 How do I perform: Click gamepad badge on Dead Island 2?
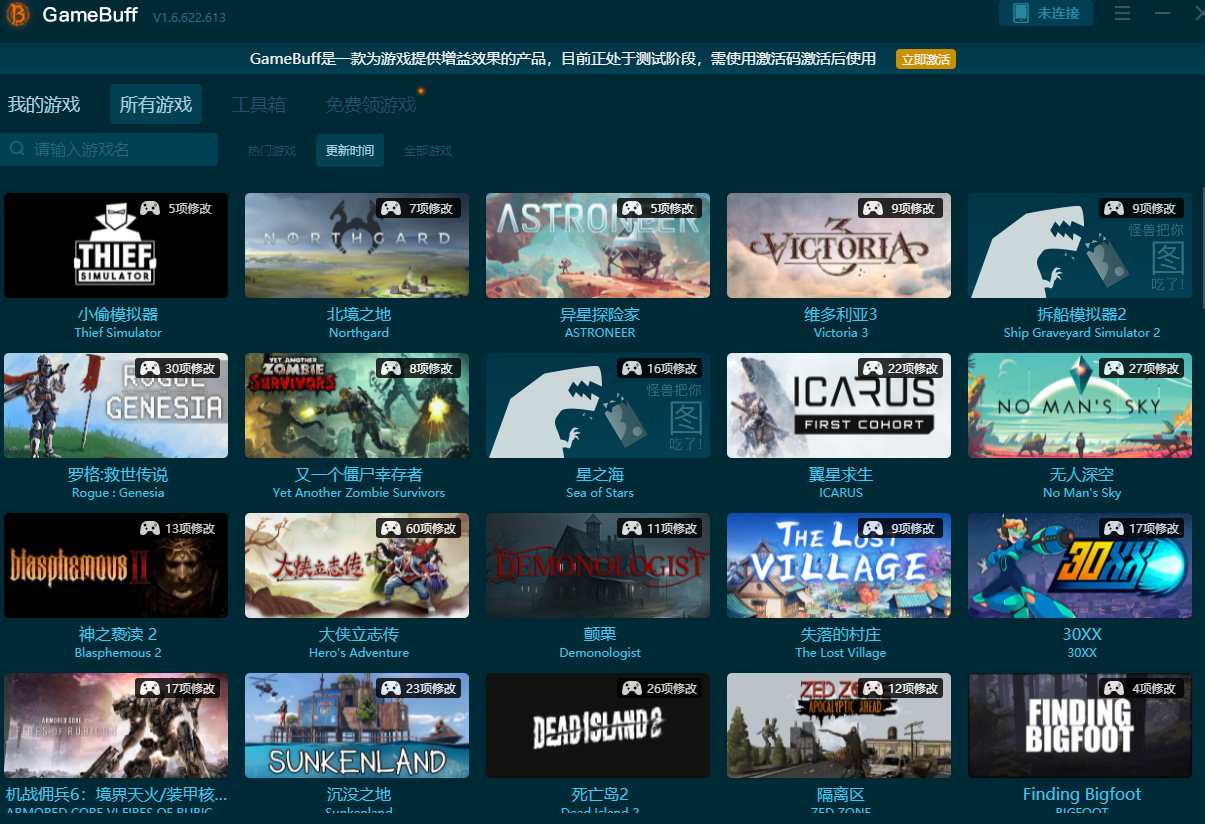[632, 688]
